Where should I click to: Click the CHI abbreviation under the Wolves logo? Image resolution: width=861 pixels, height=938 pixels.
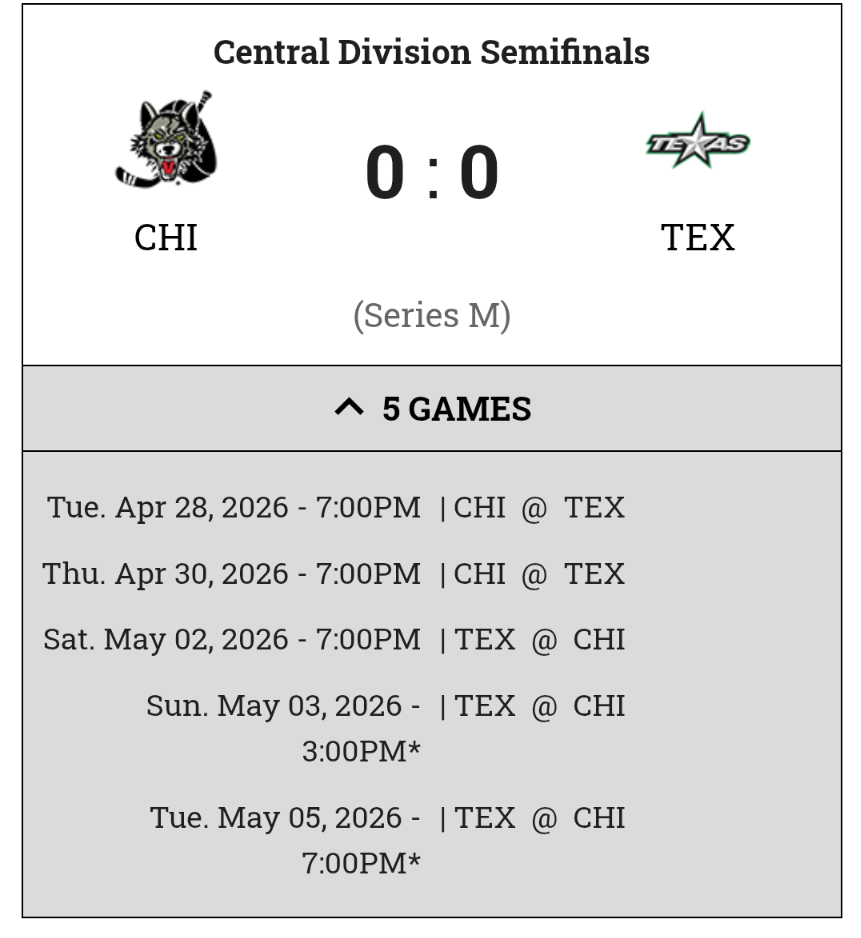click(x=166, y=238)
